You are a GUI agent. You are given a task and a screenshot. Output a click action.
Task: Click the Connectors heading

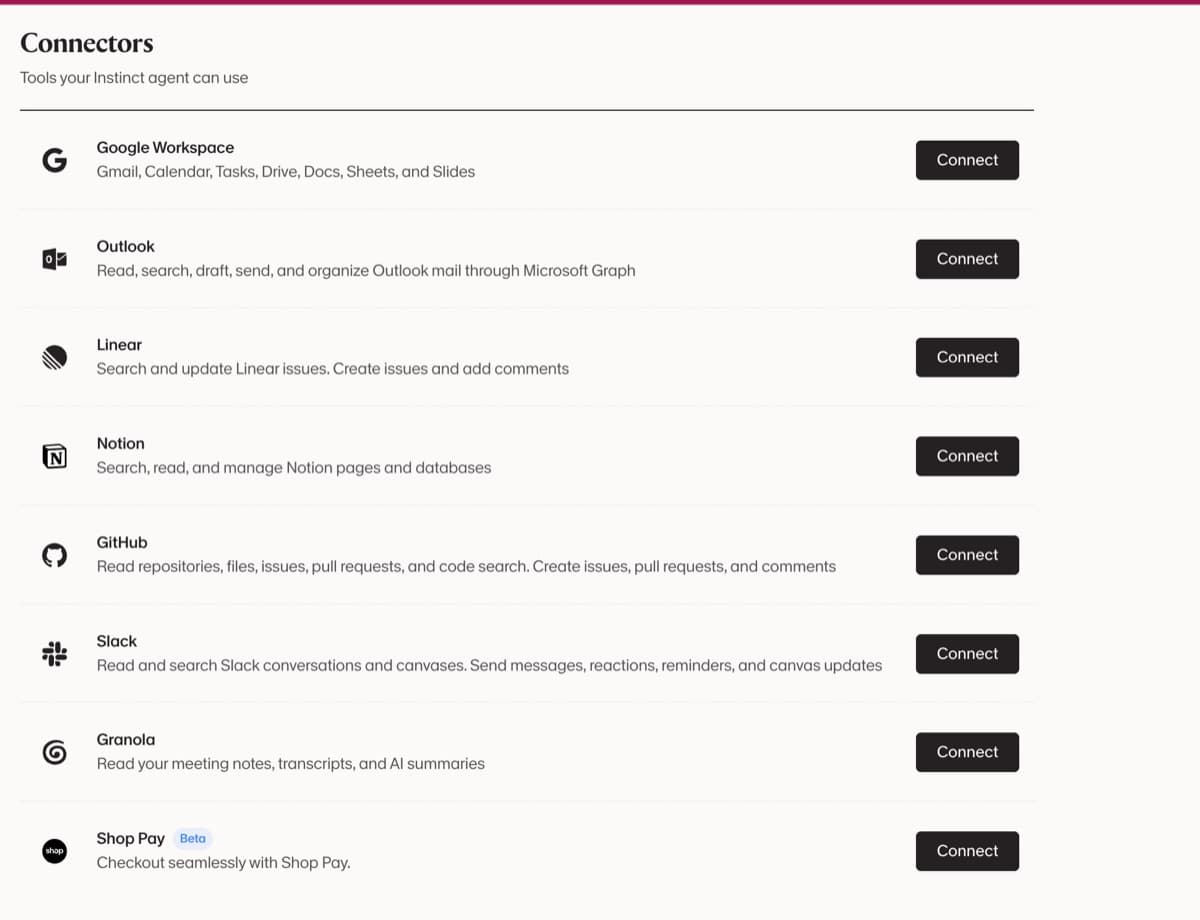pos(87,43)
